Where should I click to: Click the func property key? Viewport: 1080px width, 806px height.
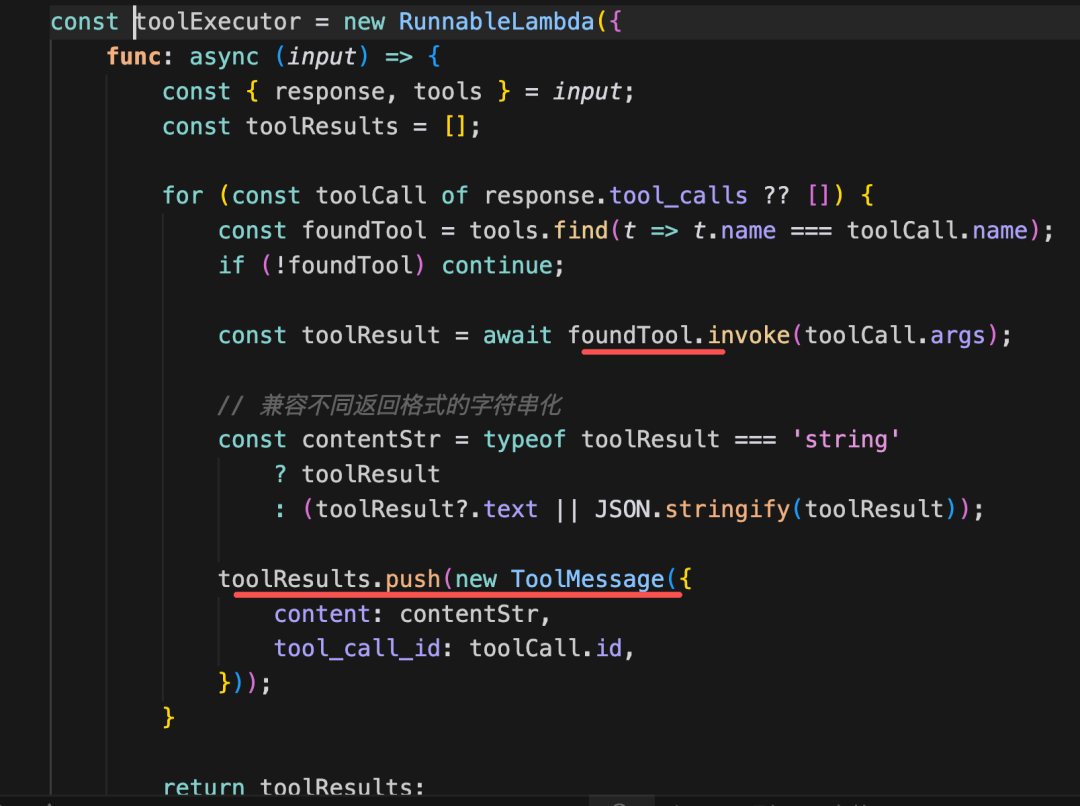134,56
